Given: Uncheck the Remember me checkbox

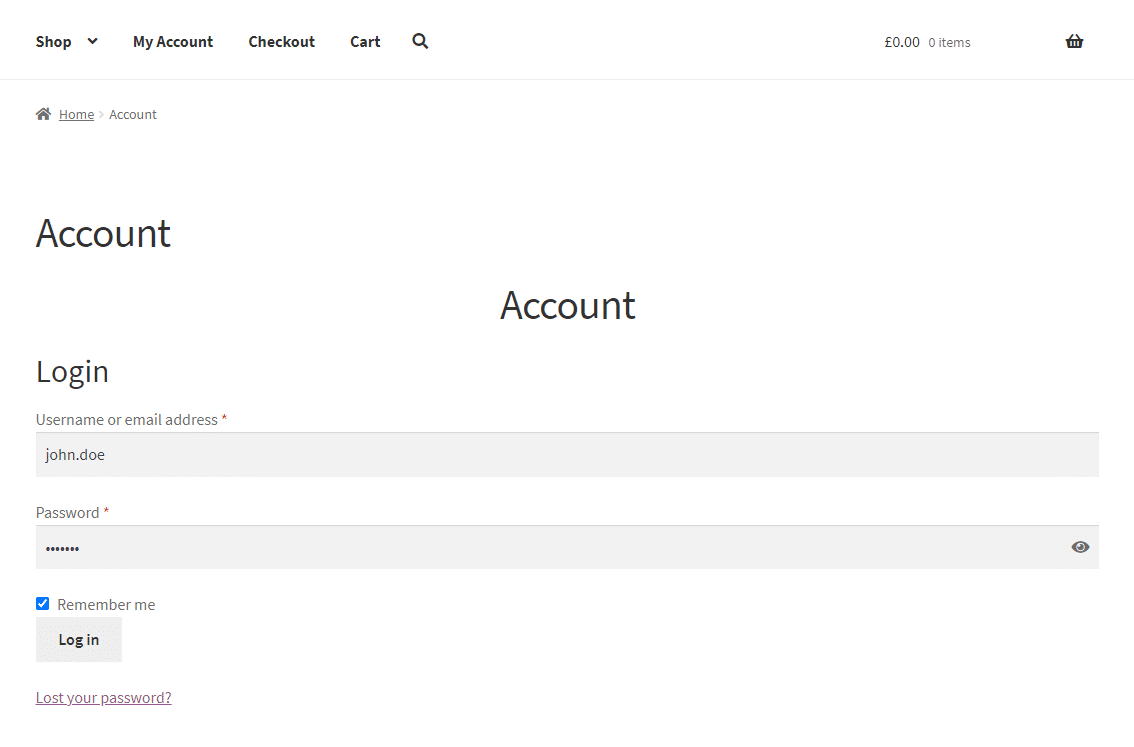Looking at the screenshot, I should pos(42,604).
